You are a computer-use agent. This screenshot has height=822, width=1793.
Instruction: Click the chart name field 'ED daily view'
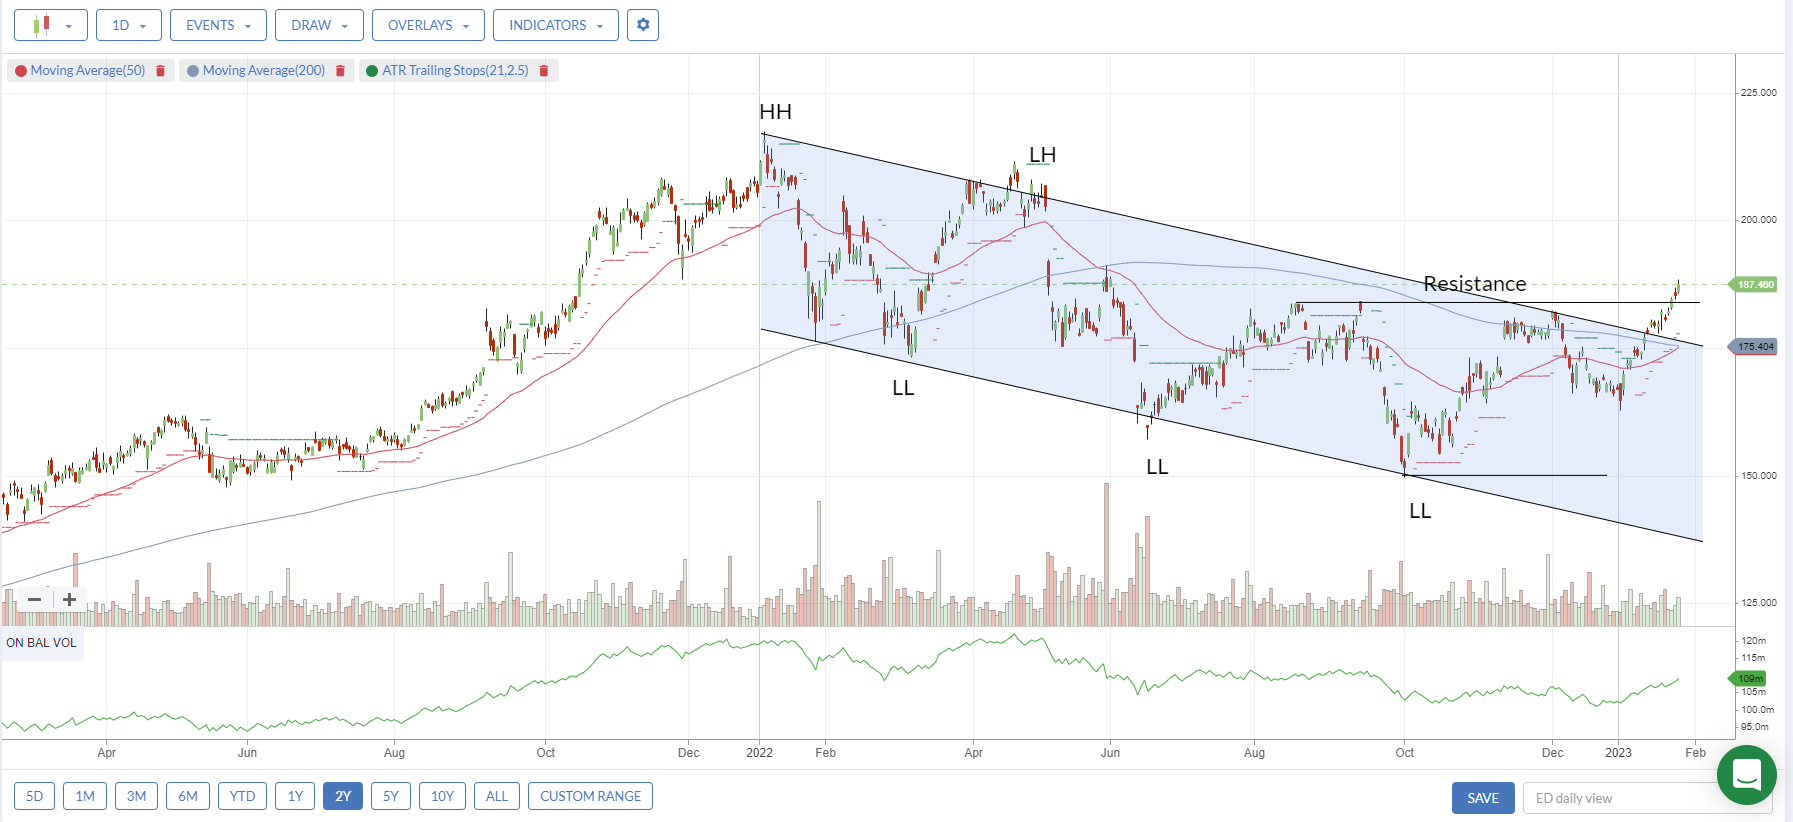pyautogui.click(x=1647, y=798)
